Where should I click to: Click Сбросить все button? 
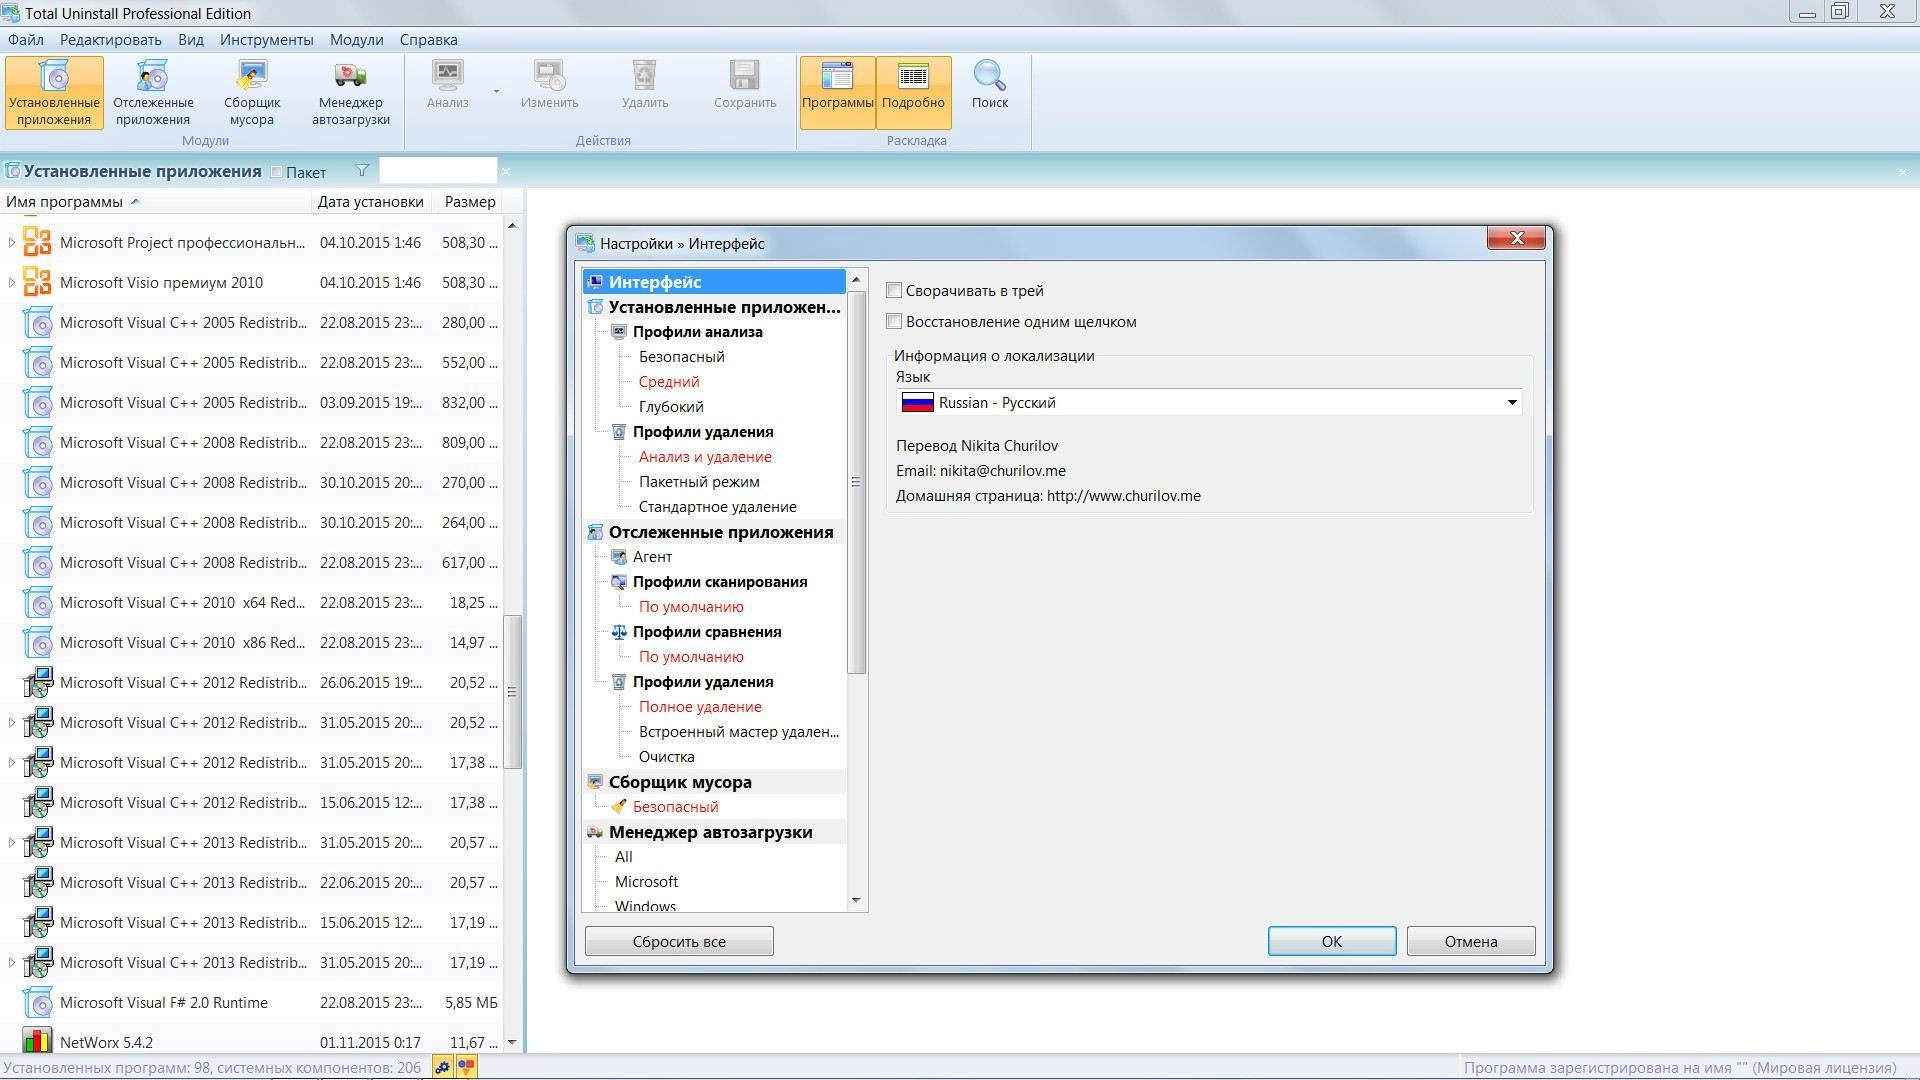coord(679,941)
